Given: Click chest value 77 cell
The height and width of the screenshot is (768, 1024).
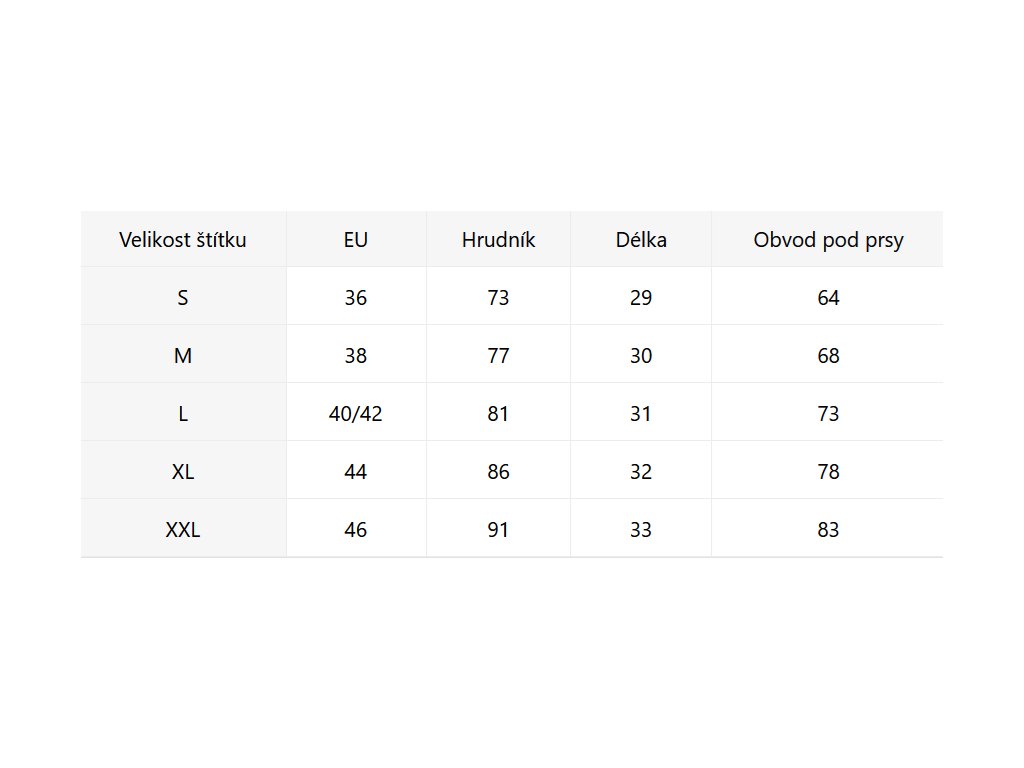Looking at the screenshot, I should (x=498, y=356).
